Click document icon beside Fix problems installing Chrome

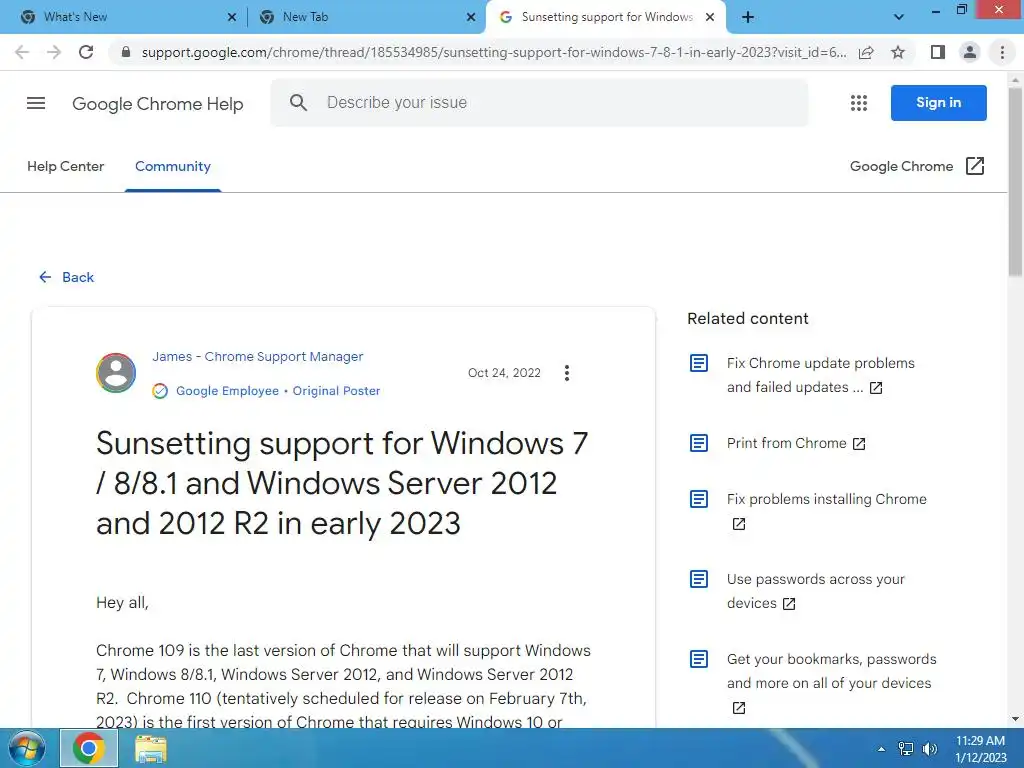699,499
